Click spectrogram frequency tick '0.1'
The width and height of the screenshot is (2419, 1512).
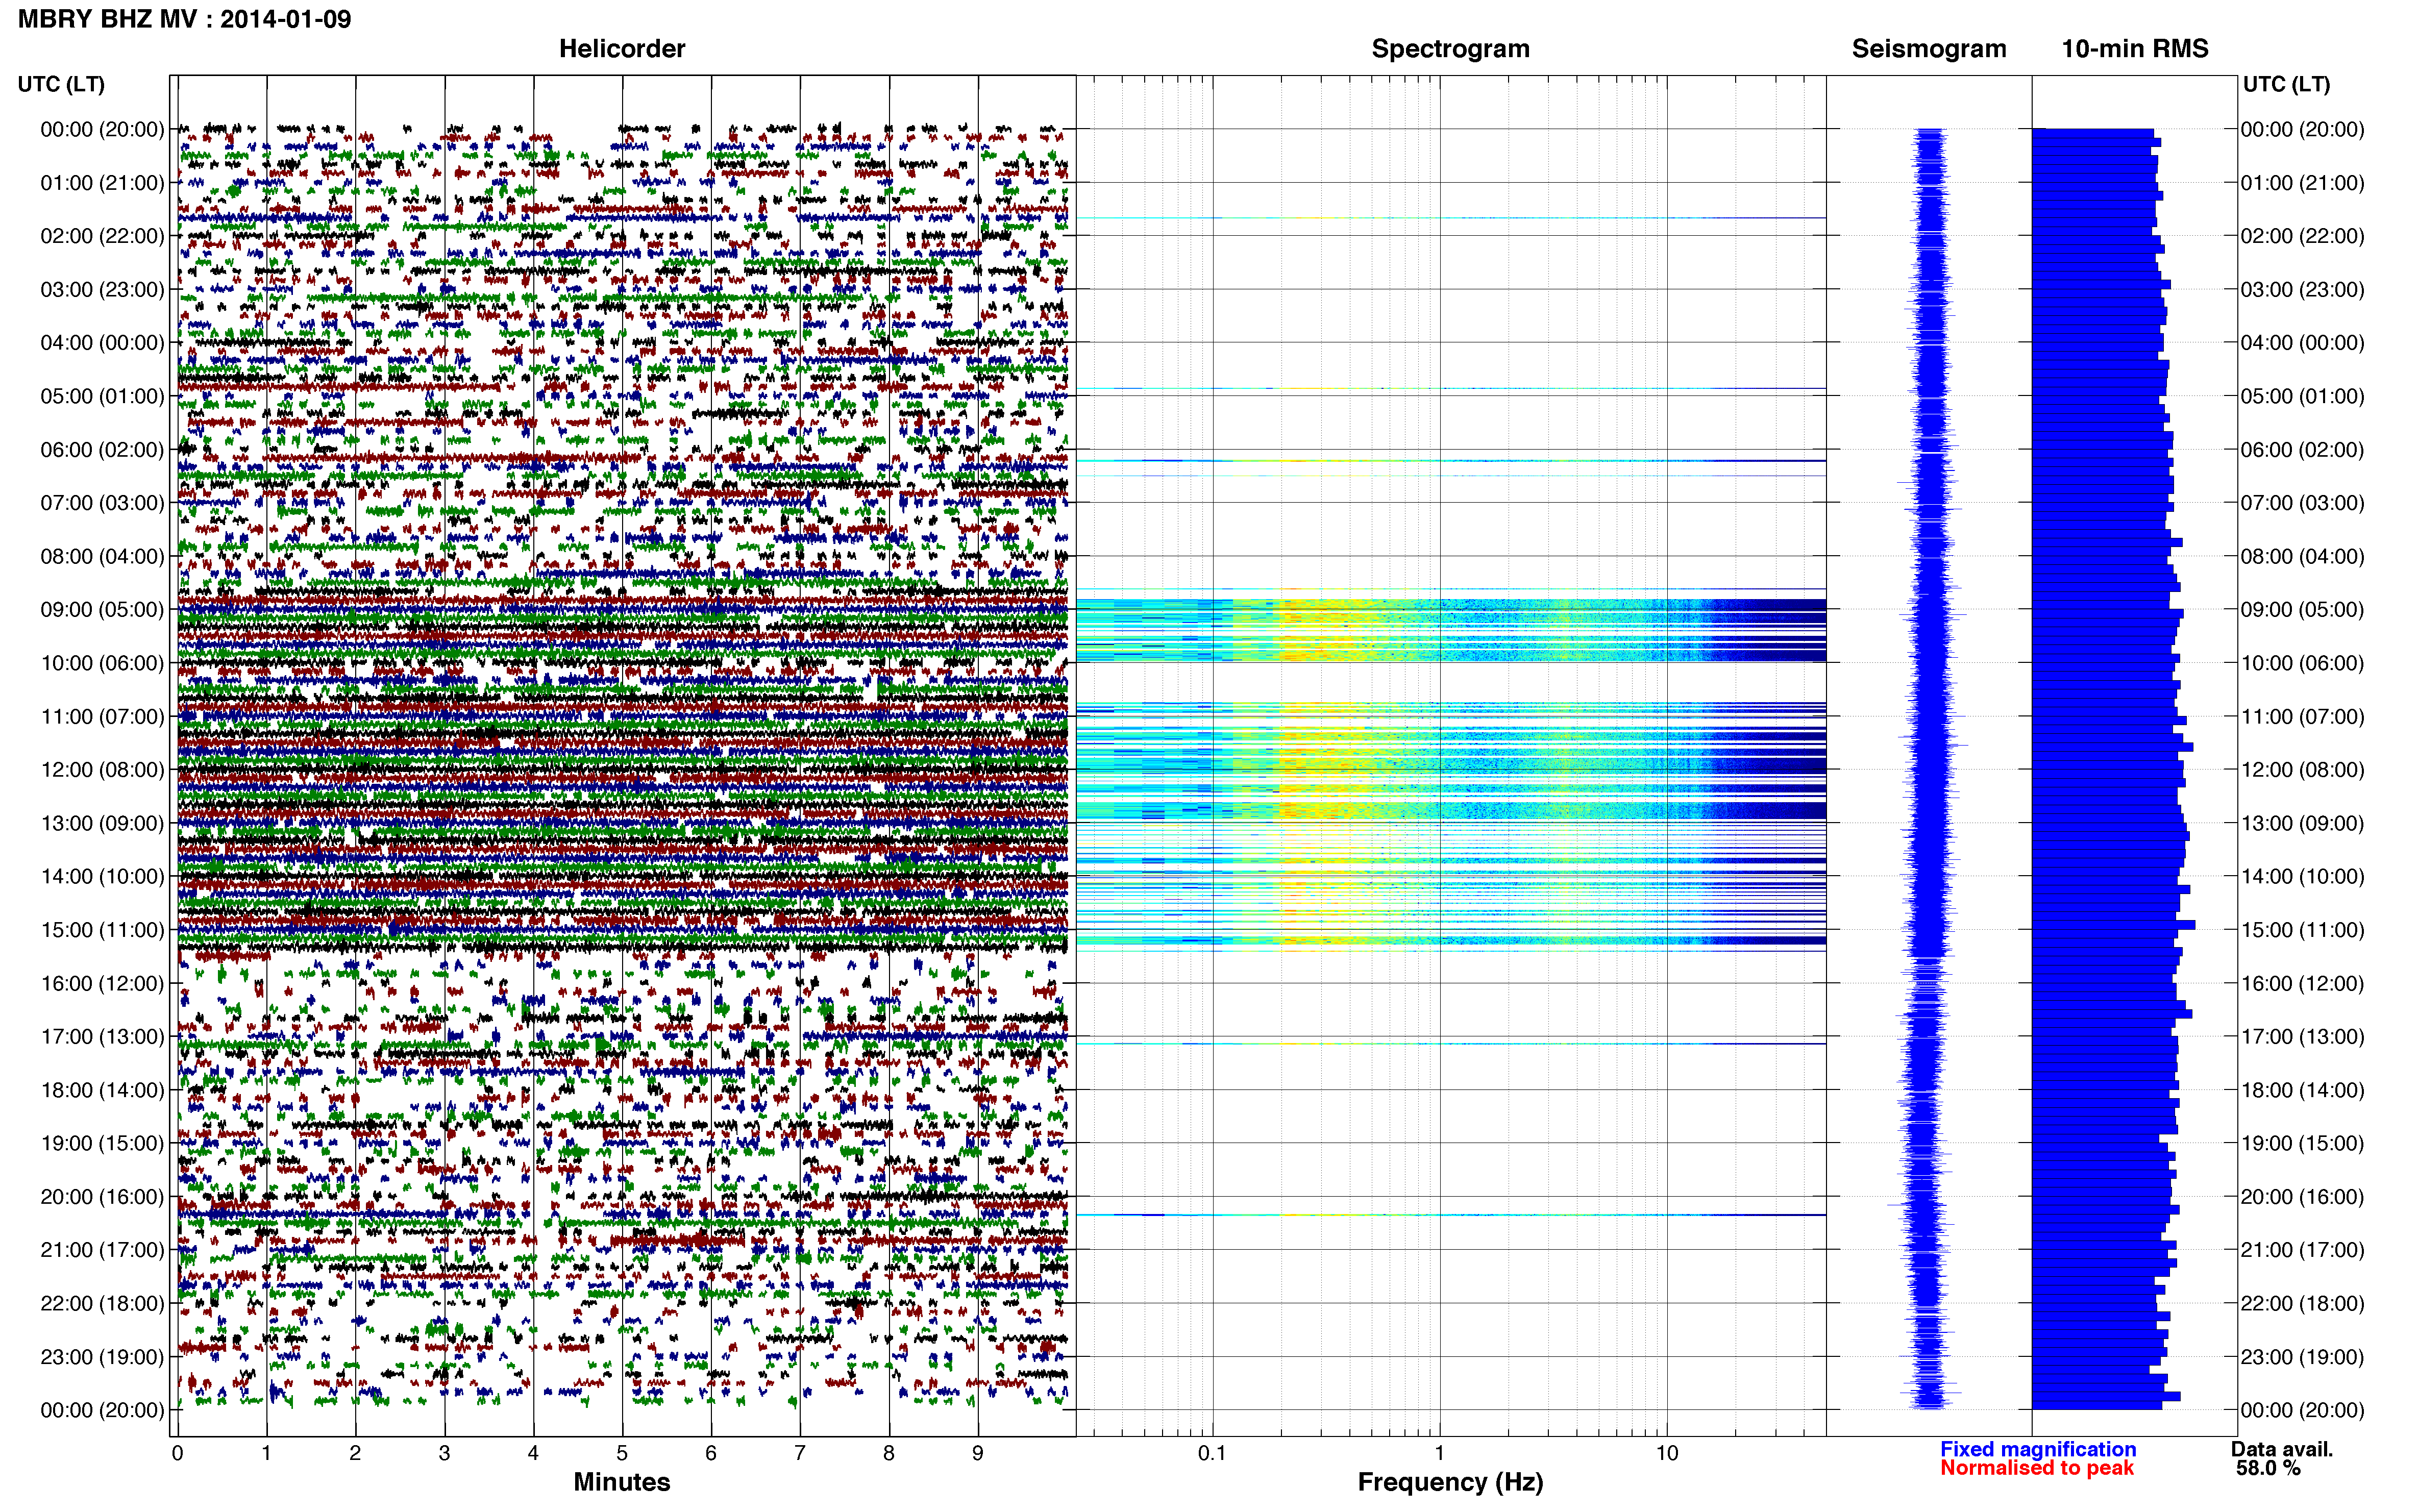pyautogui.click(x=1212, y=1454)
